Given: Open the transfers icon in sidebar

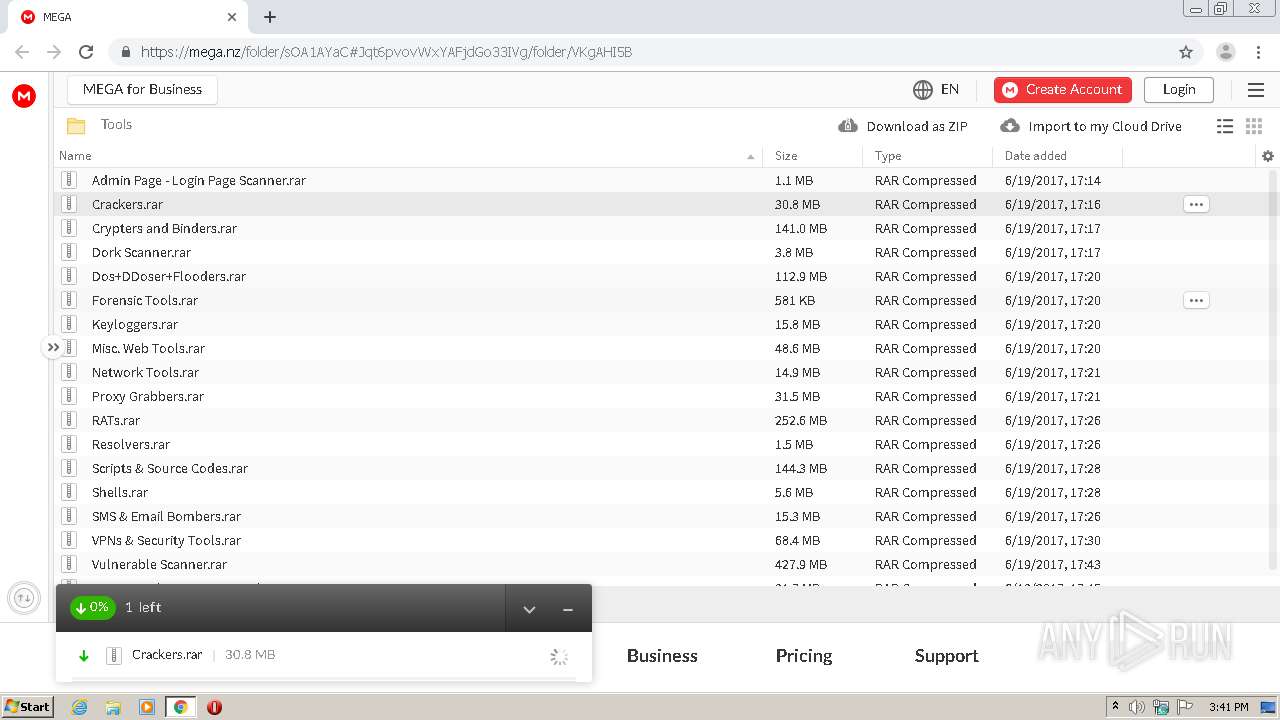Looking at the screenshot, I should [x=24, y=599].
